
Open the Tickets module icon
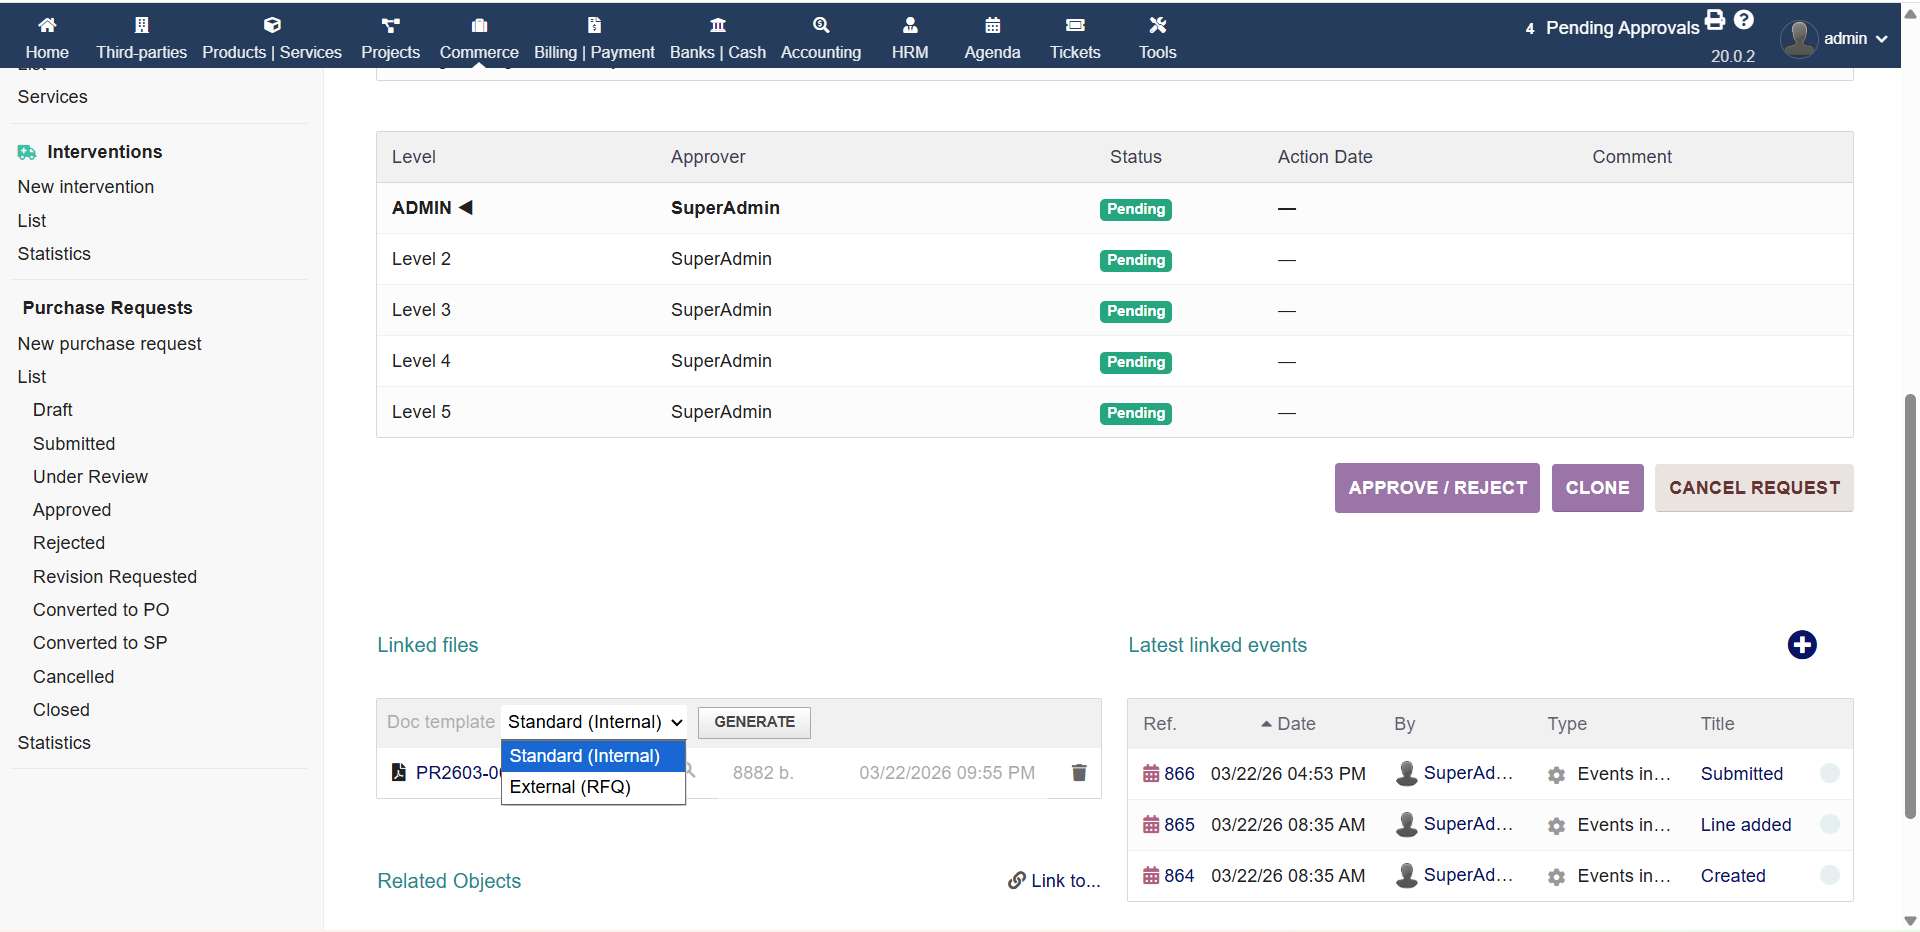(1075, 25)
